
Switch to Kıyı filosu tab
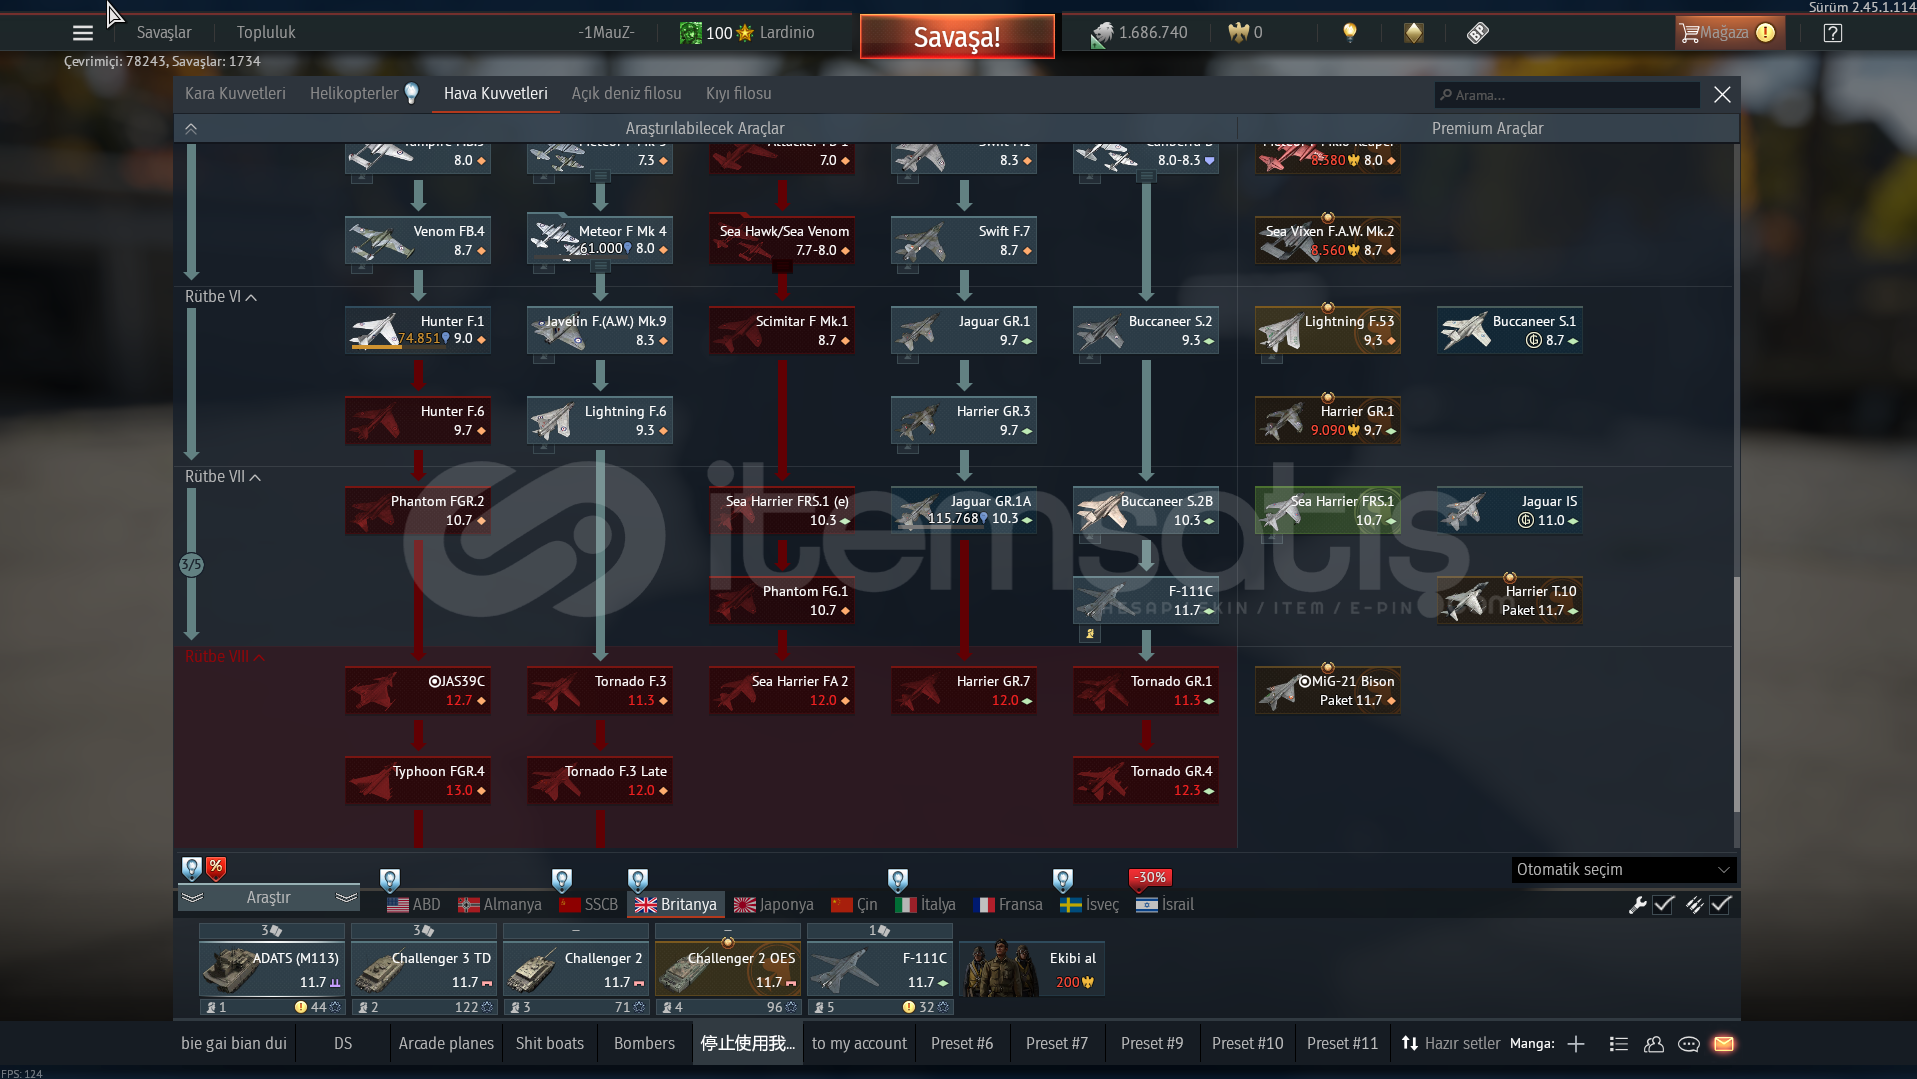[738, 93]
